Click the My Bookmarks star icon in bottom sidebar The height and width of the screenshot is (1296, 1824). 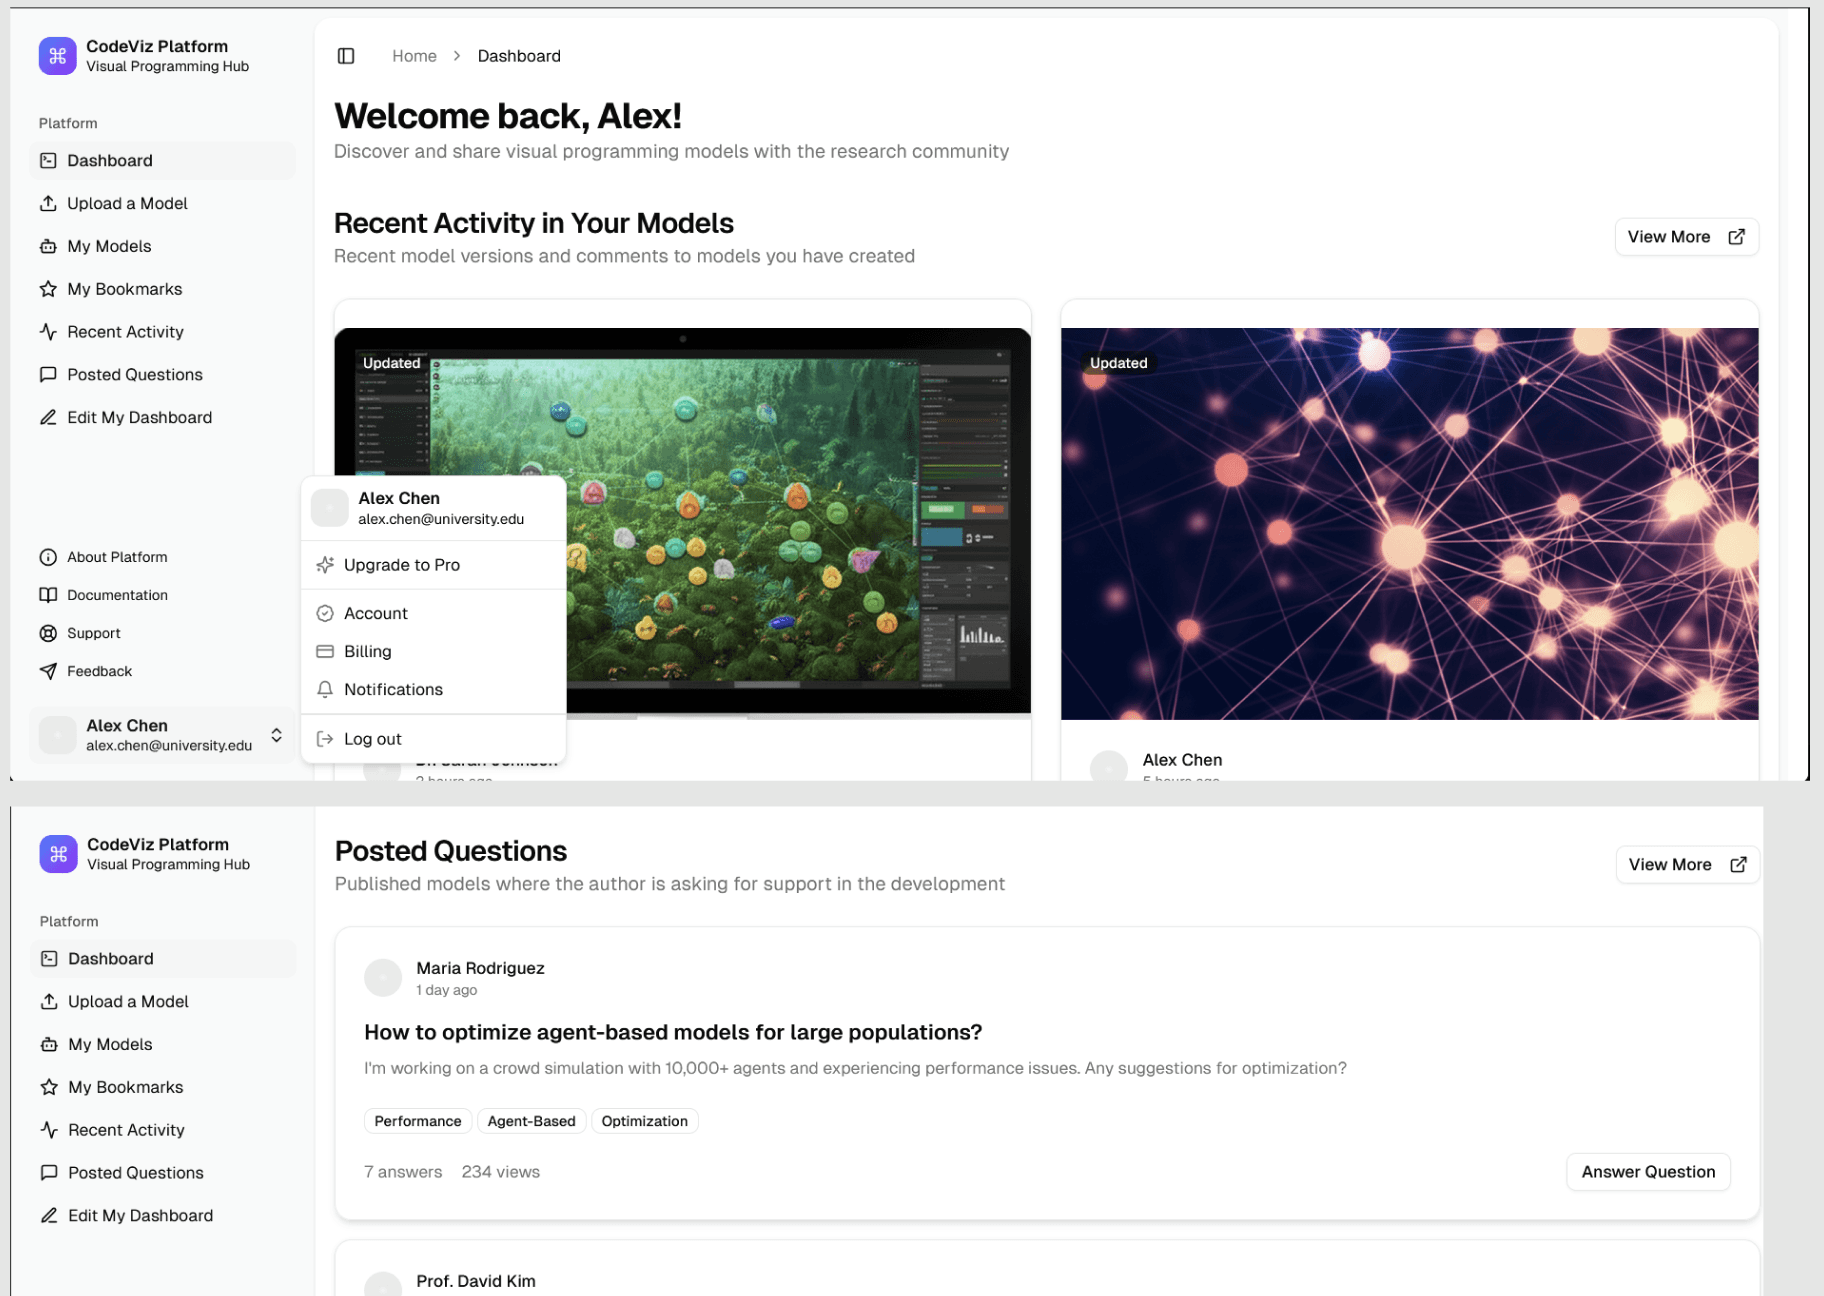coord(49,1087)
